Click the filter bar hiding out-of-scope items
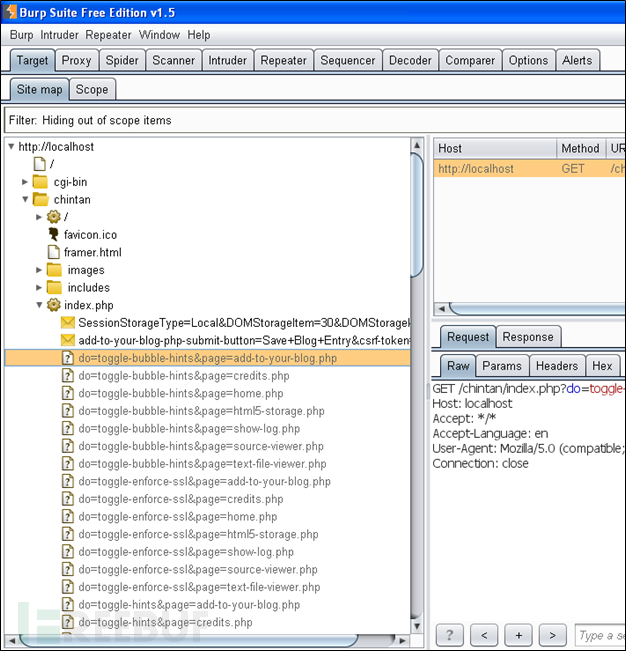 click(314, 120)
